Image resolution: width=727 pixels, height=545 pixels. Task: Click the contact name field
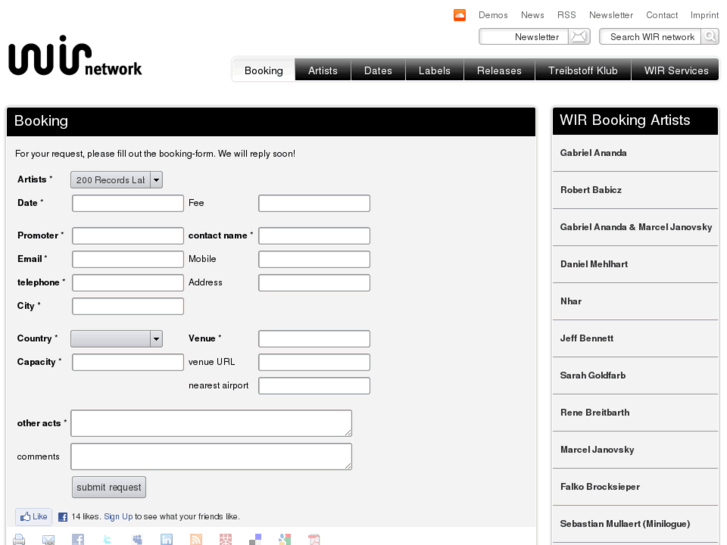[x=314, y=236]
